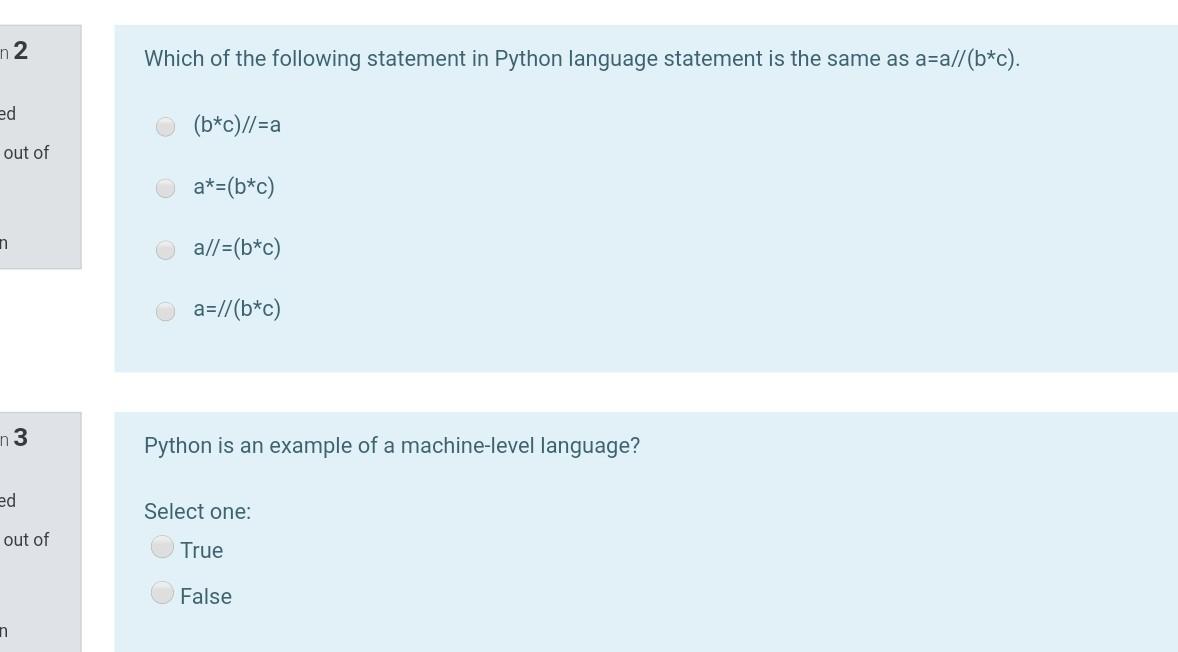Click the Question 2 sidebar info panel
This screenshot has width=1178, height=652.
40,145
